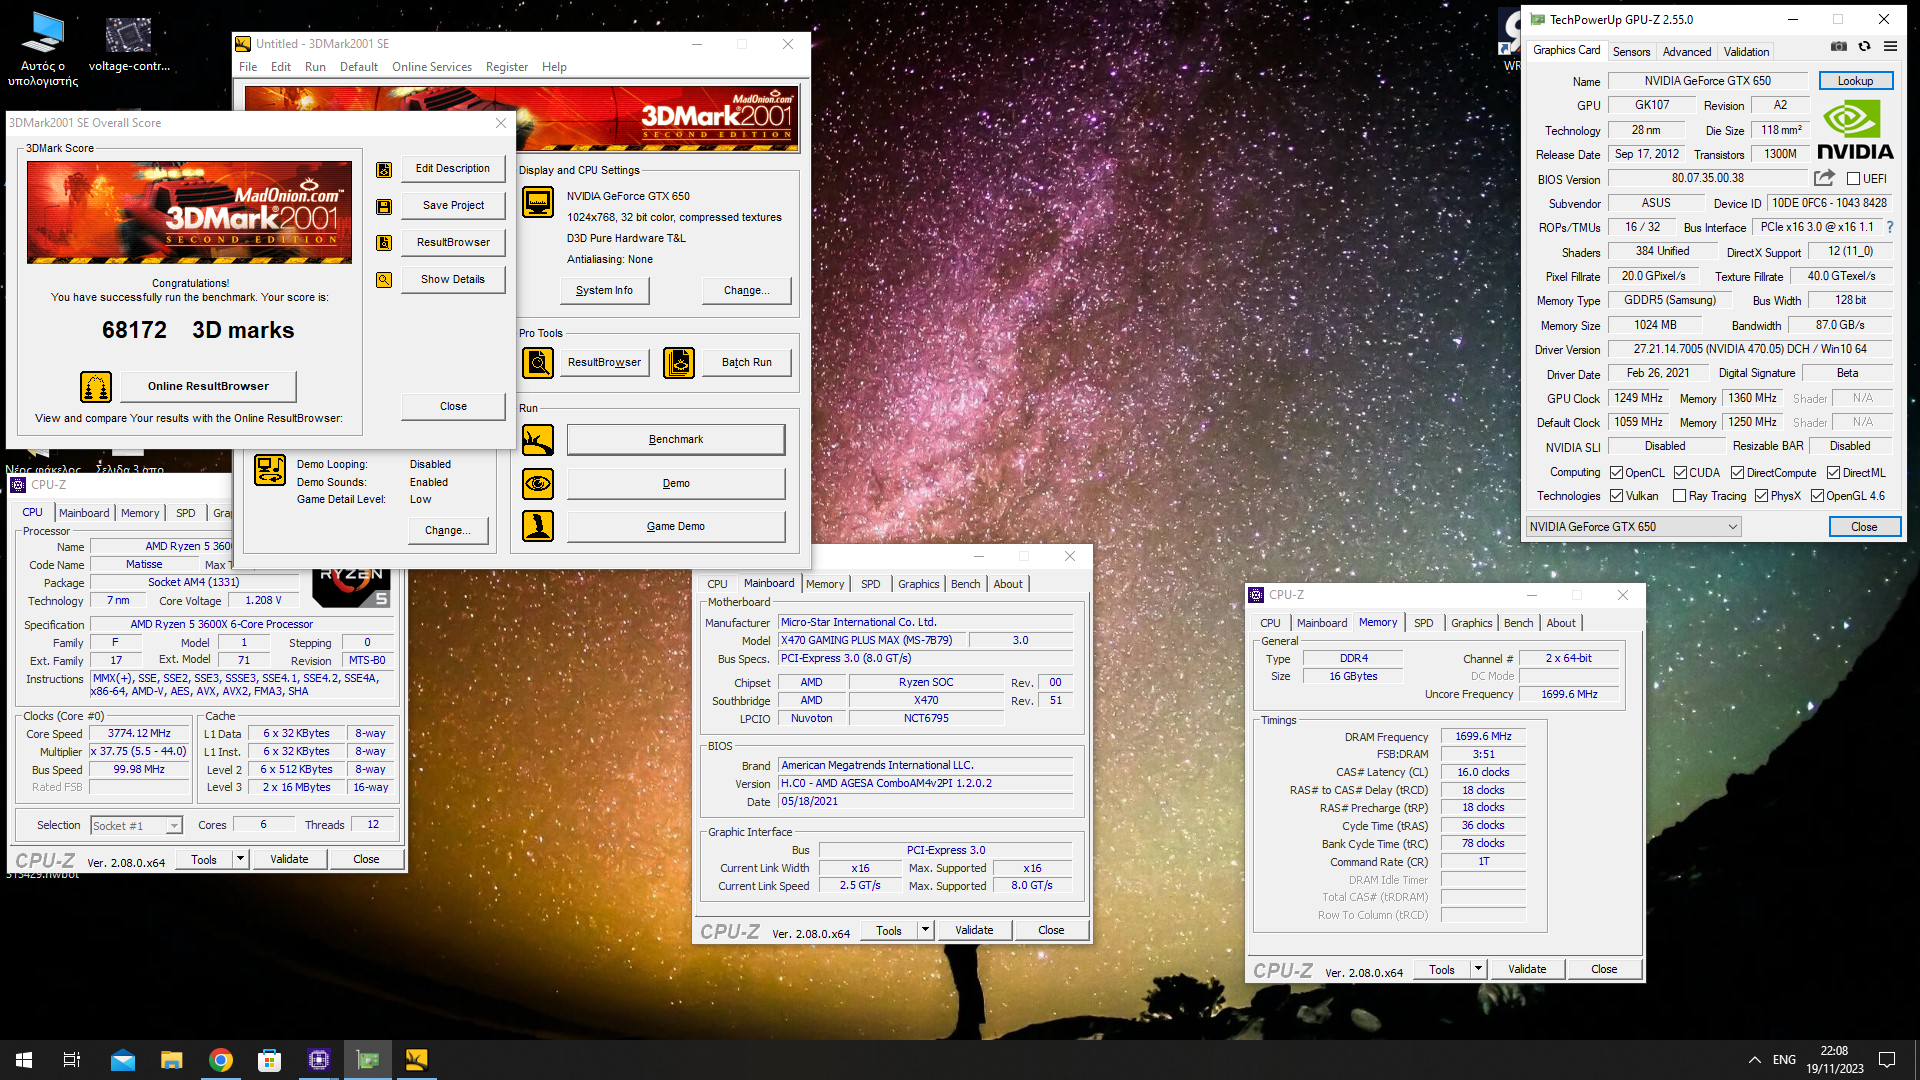
Task: Click the DRAM Frequency value 1699.6 MHz
Action: [1483, 736]
